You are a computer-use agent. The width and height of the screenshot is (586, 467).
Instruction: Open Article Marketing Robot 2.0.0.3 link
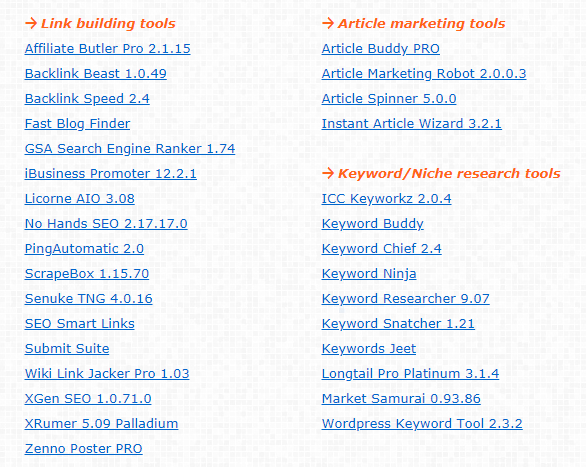(x=424, y=74)
